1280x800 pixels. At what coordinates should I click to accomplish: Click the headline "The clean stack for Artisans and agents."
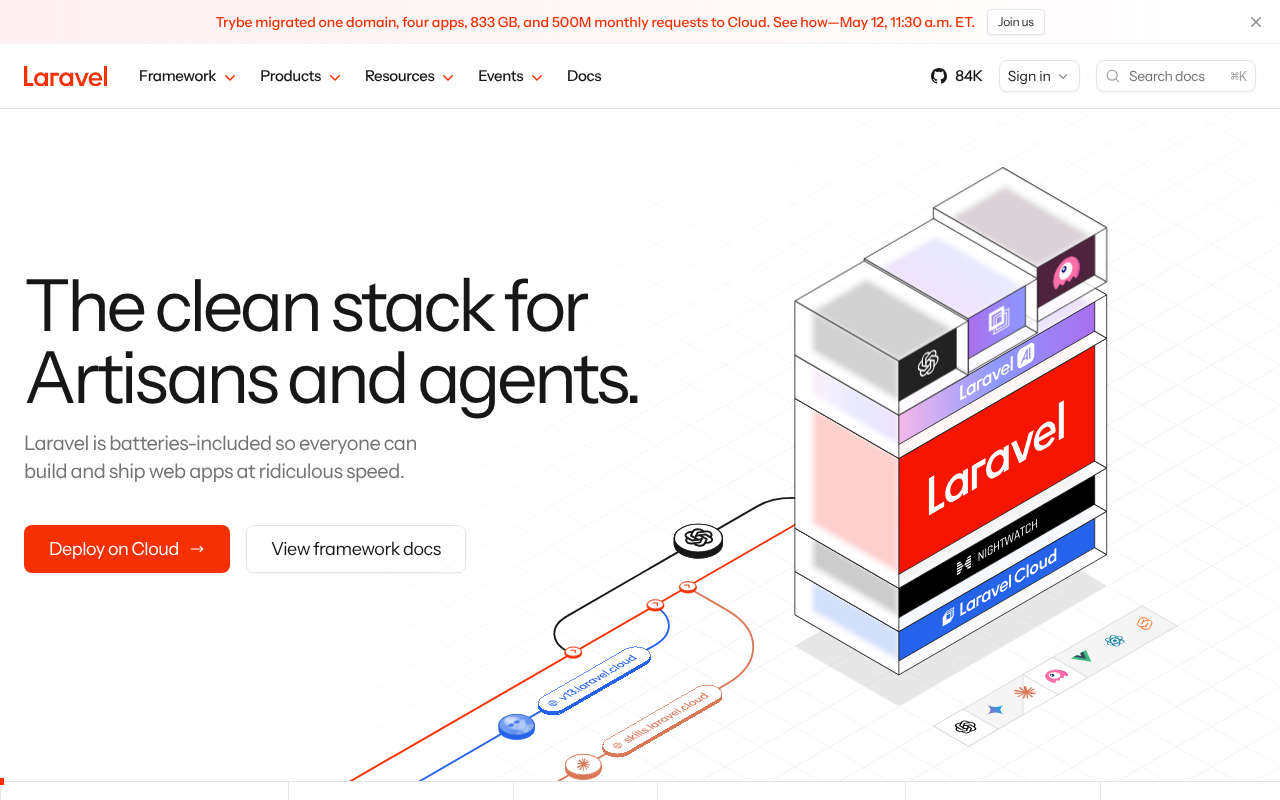tap(331, 342)
